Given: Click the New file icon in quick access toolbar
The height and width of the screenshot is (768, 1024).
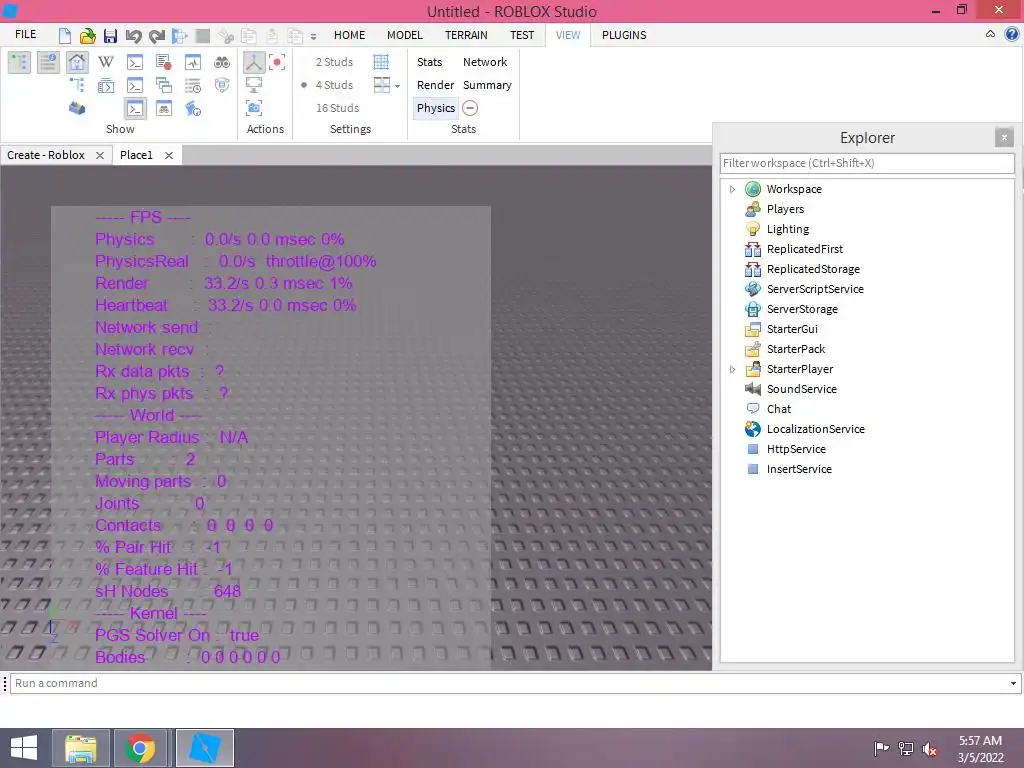Looking at the screenshot, I should coord(65,35).
